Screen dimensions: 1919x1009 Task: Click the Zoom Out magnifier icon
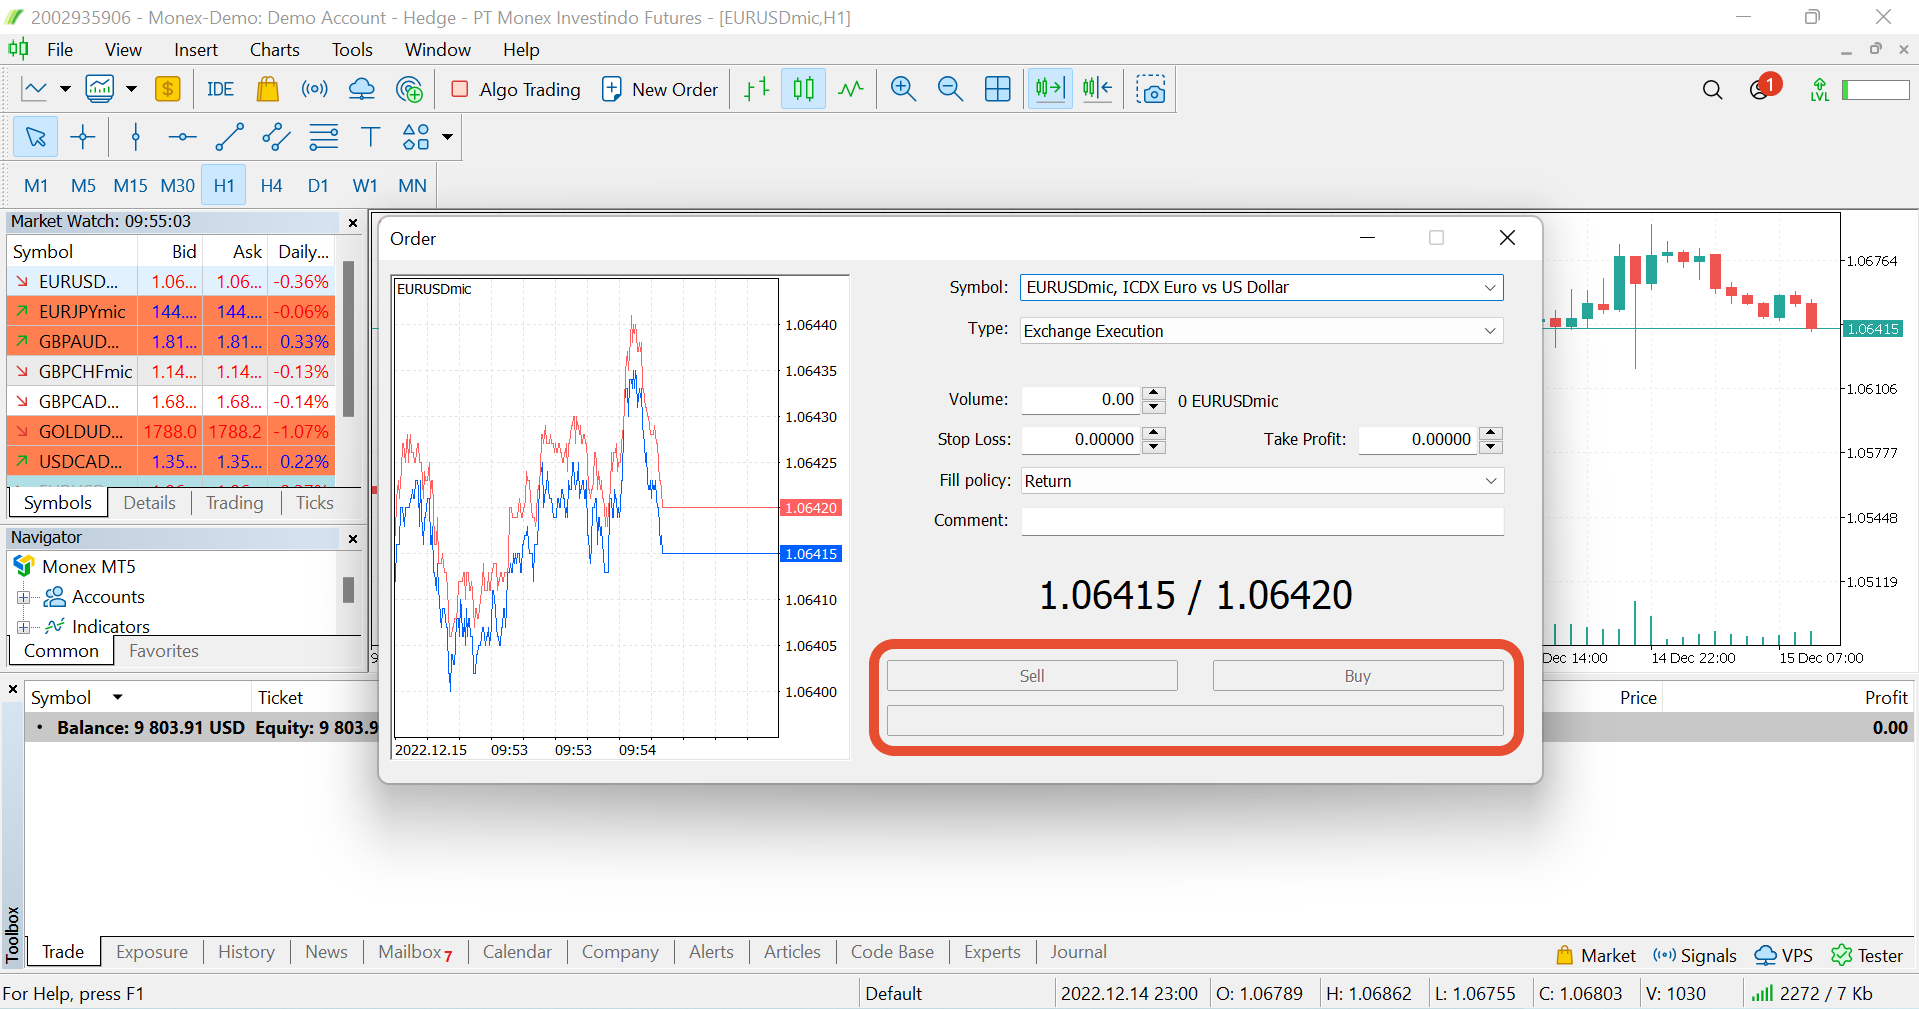pyautogui.click(x=950, y=89)
